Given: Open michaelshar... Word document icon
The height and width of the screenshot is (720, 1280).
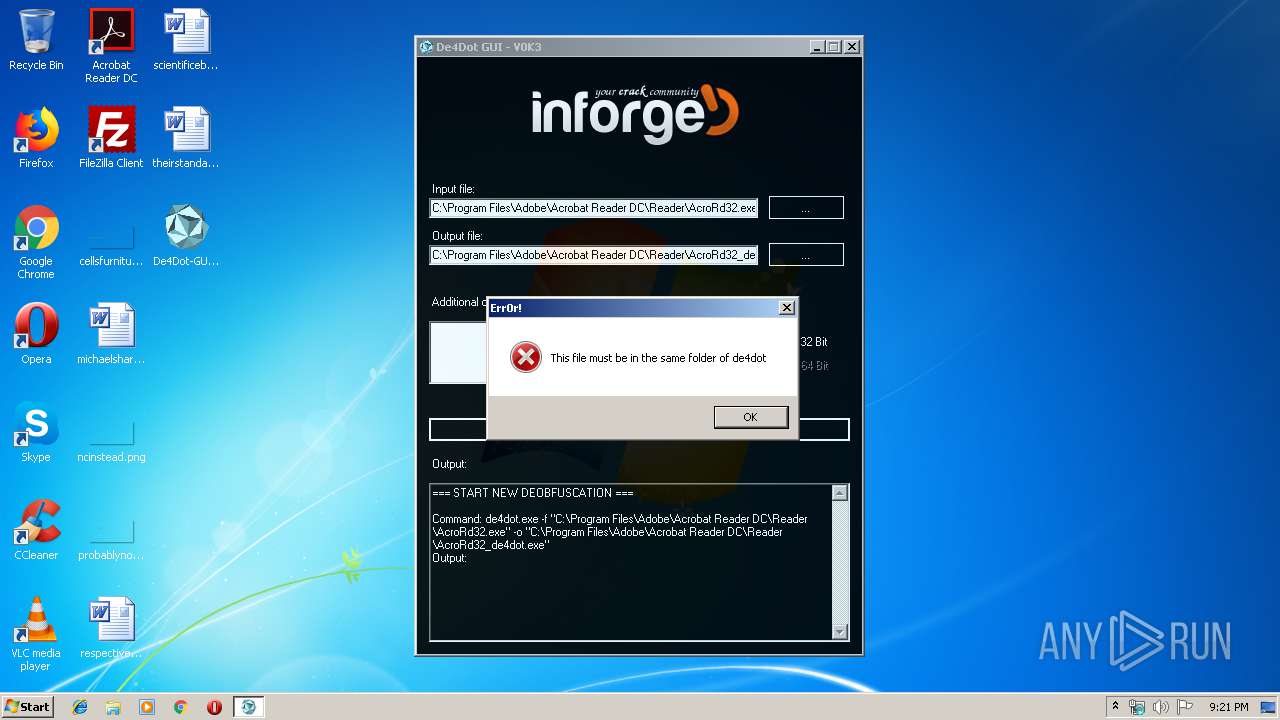Looking at the screenshot, I should 111,334.
